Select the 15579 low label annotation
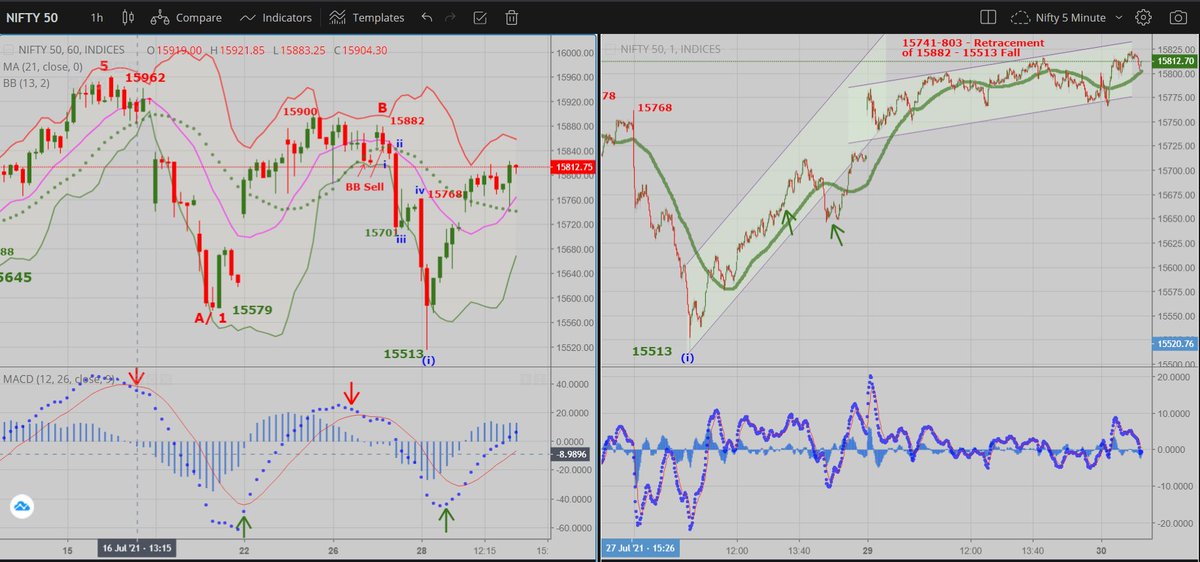Viewport: 1200px width, 562px height. coord(253,310)
